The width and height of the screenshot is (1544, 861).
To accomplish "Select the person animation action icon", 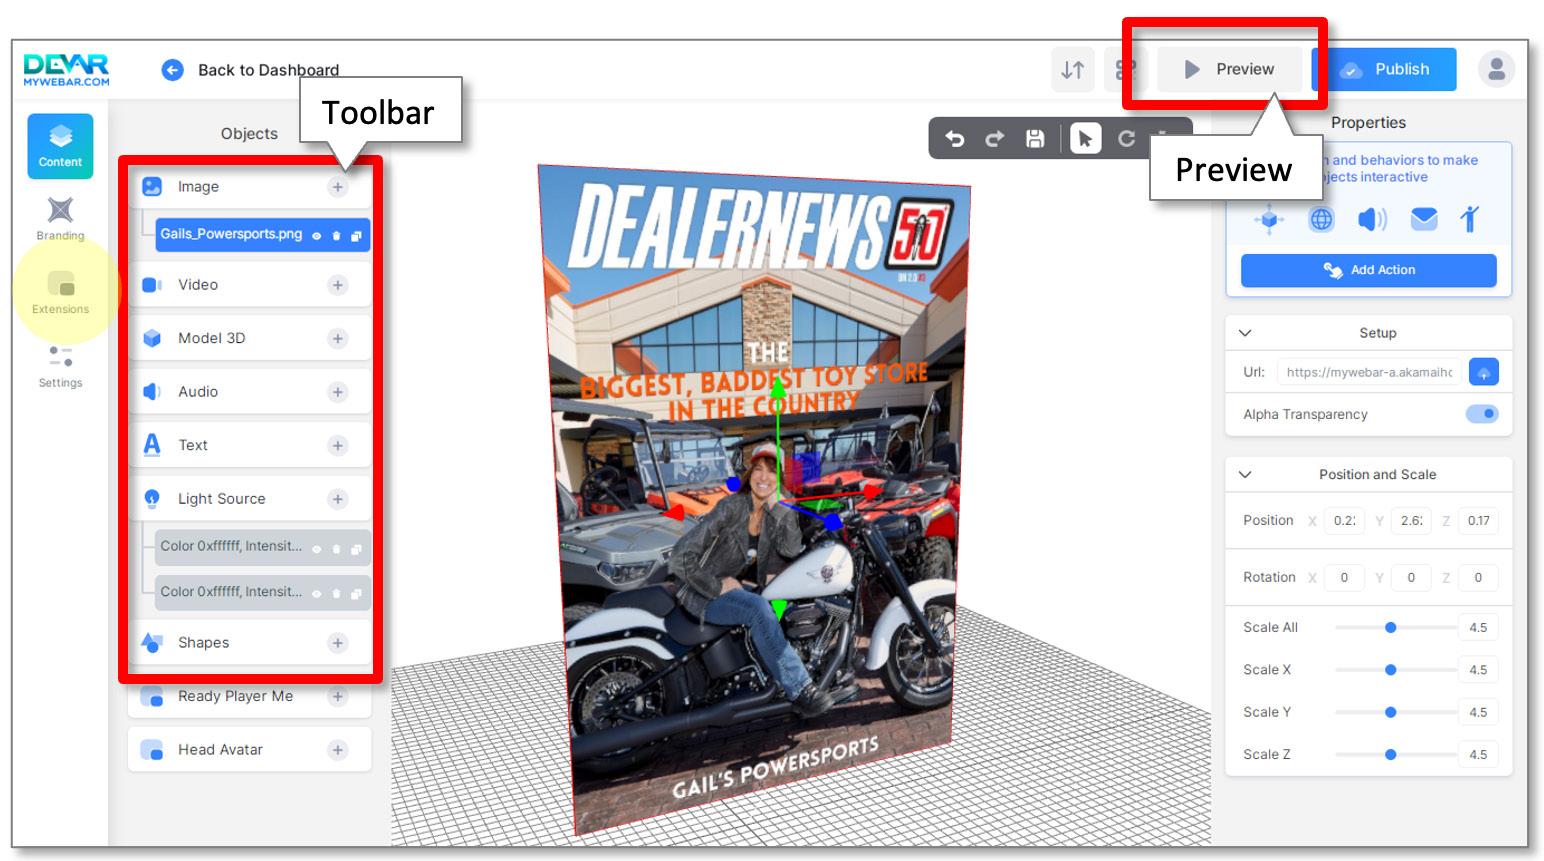I will (1469, 219).
